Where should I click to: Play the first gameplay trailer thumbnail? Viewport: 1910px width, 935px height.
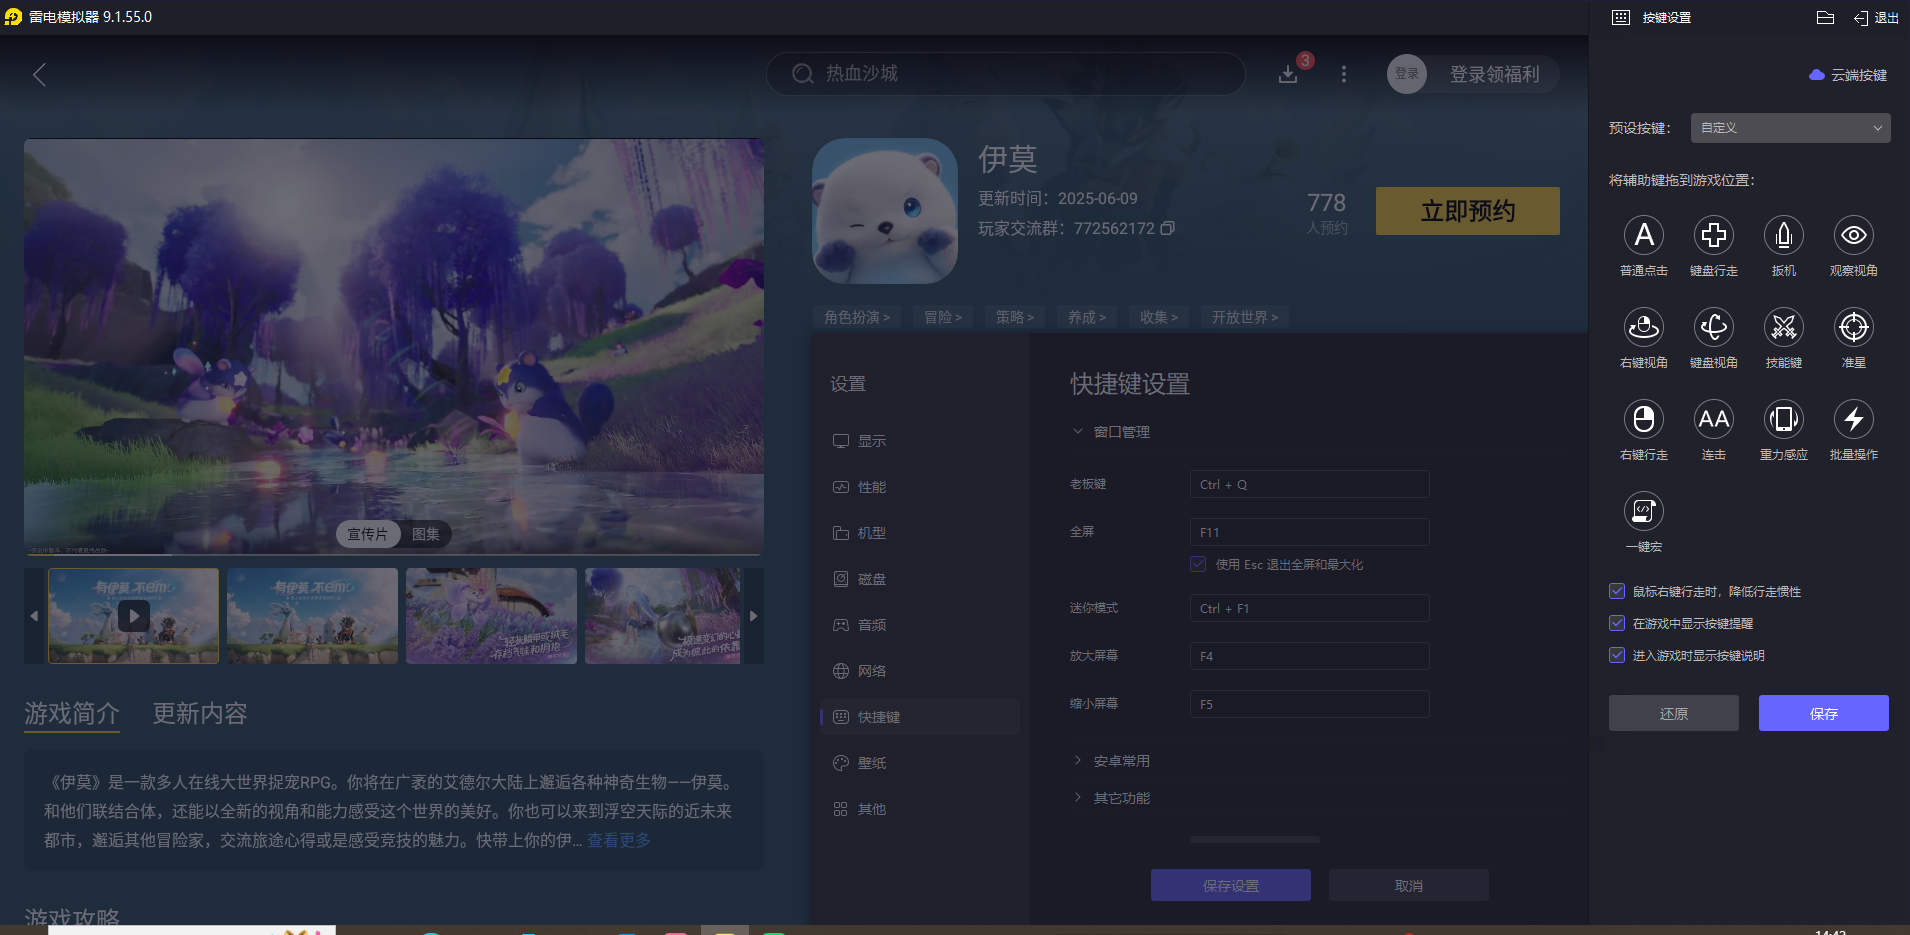(x=133, y=616)
